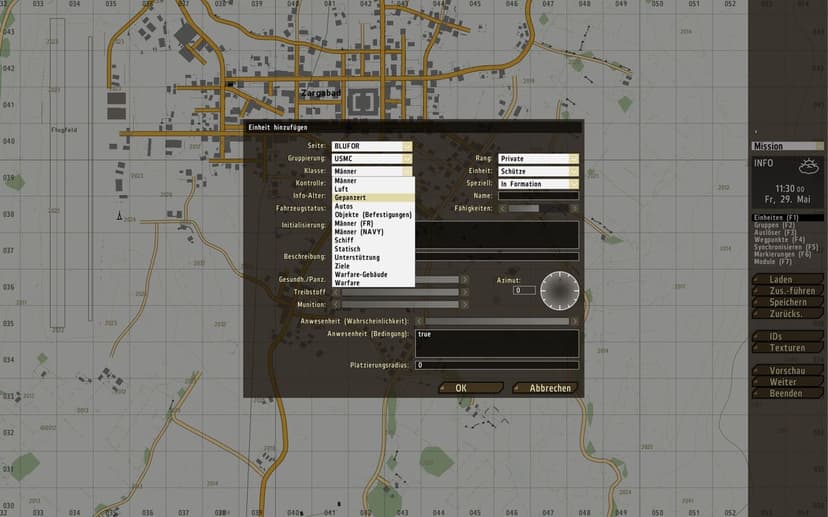The width and height of the screenshot is (828, 517).
Task: Adjust the Anwesenheit (Wahrscheinlichkeit) slider
Action: tap(496, 321)
